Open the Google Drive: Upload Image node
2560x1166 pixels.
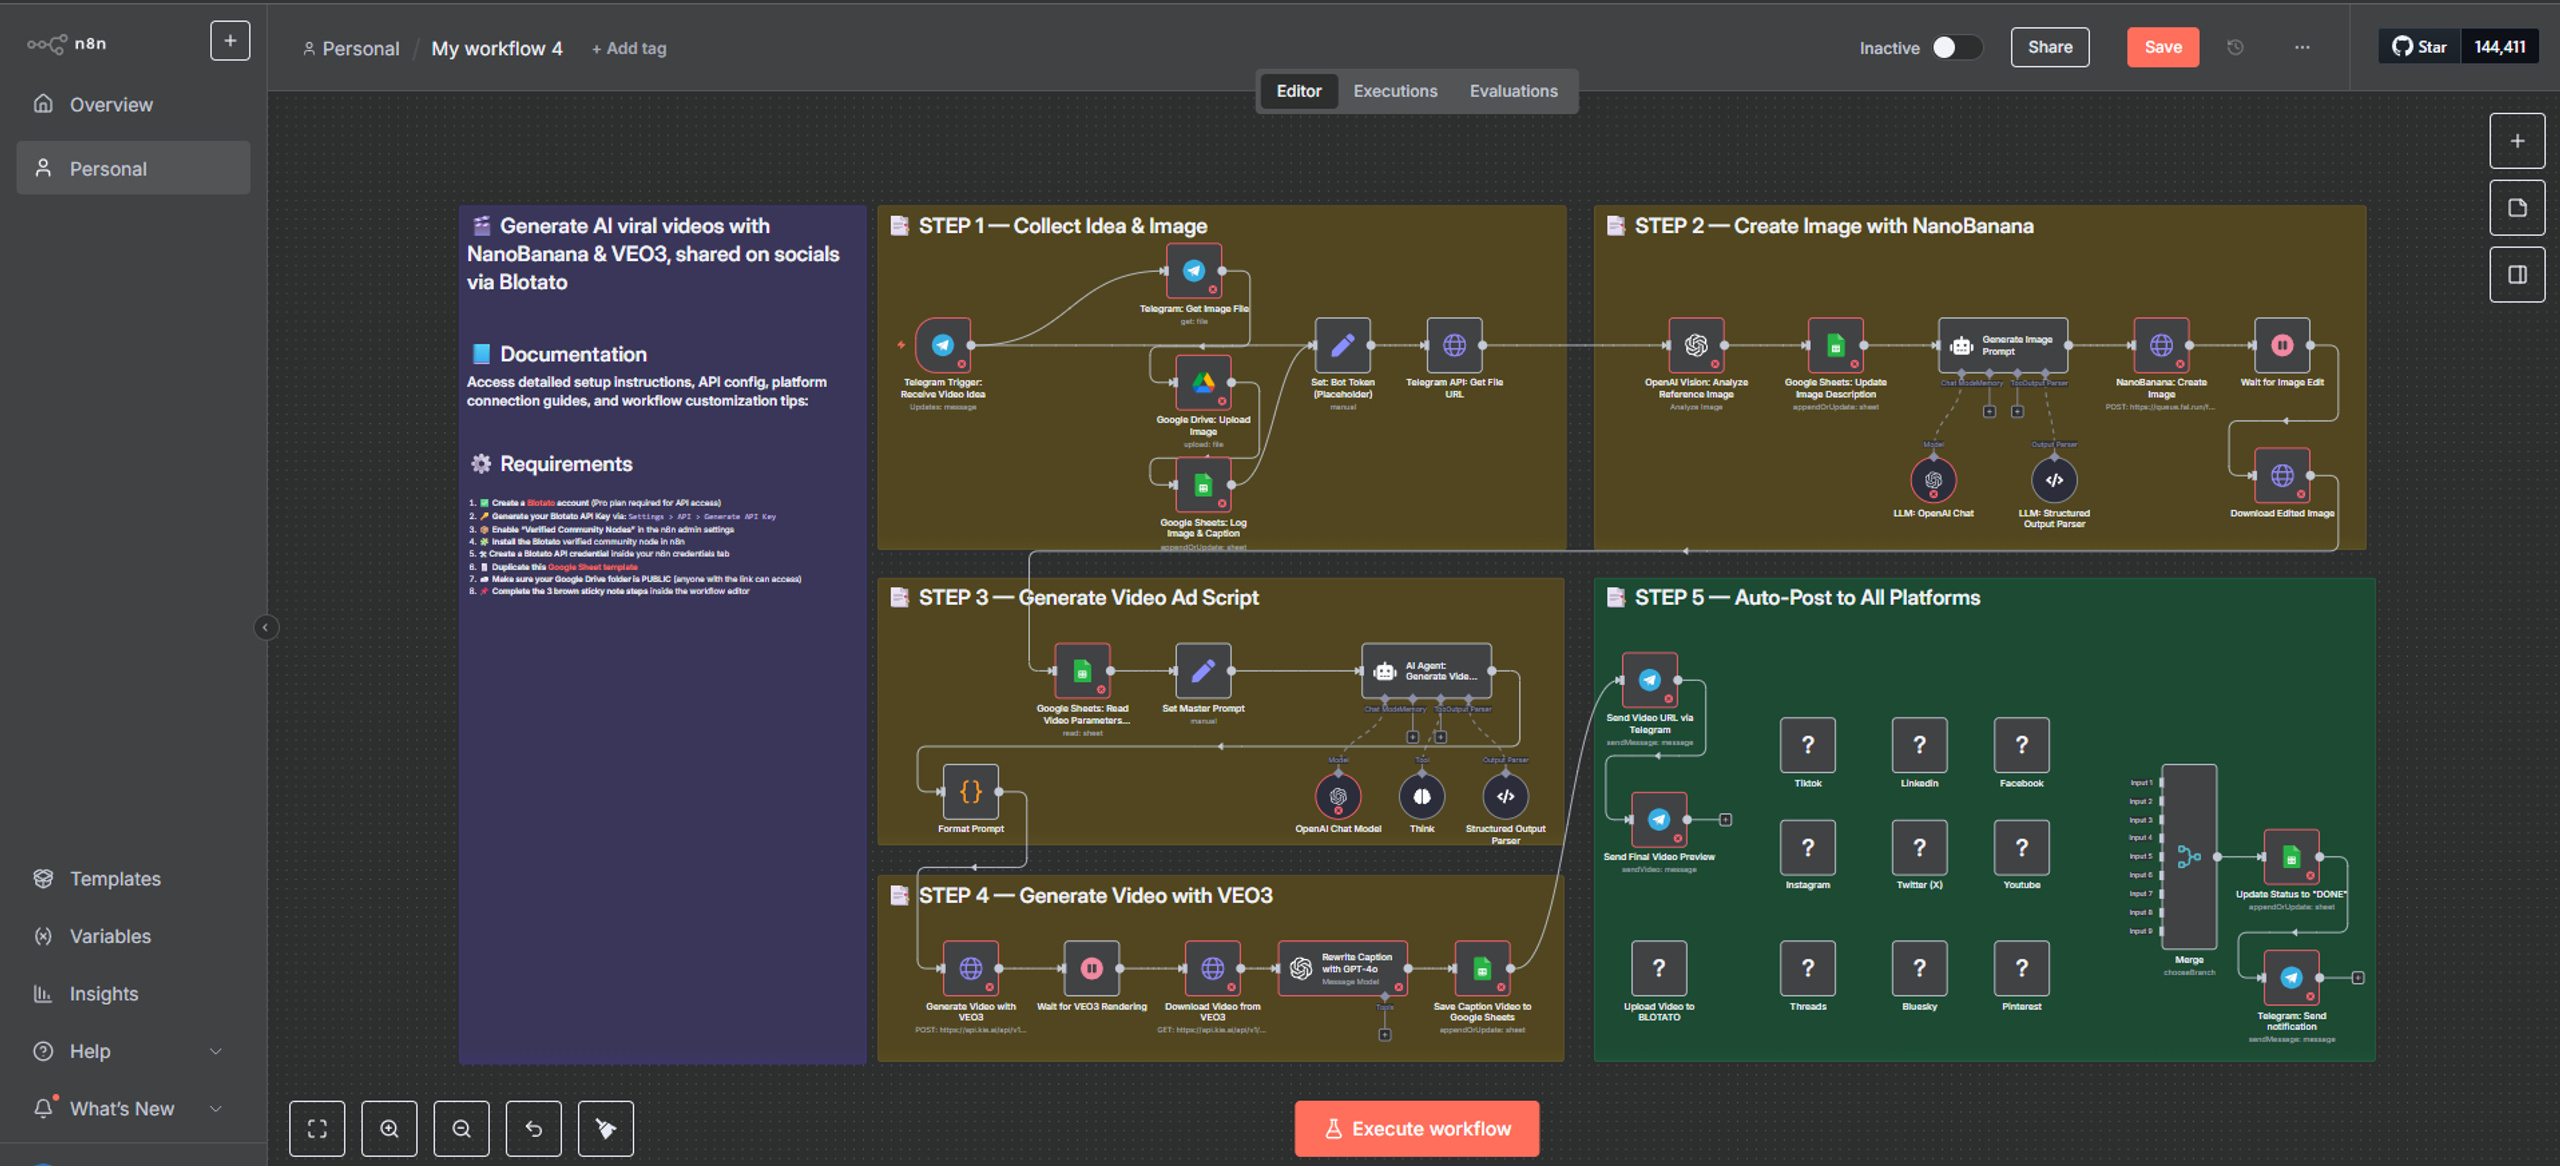1203,382
